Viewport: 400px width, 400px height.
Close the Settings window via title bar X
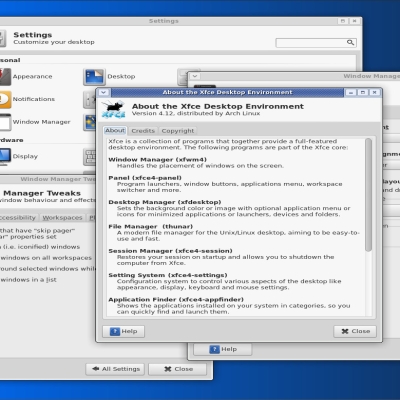[355, 21]
